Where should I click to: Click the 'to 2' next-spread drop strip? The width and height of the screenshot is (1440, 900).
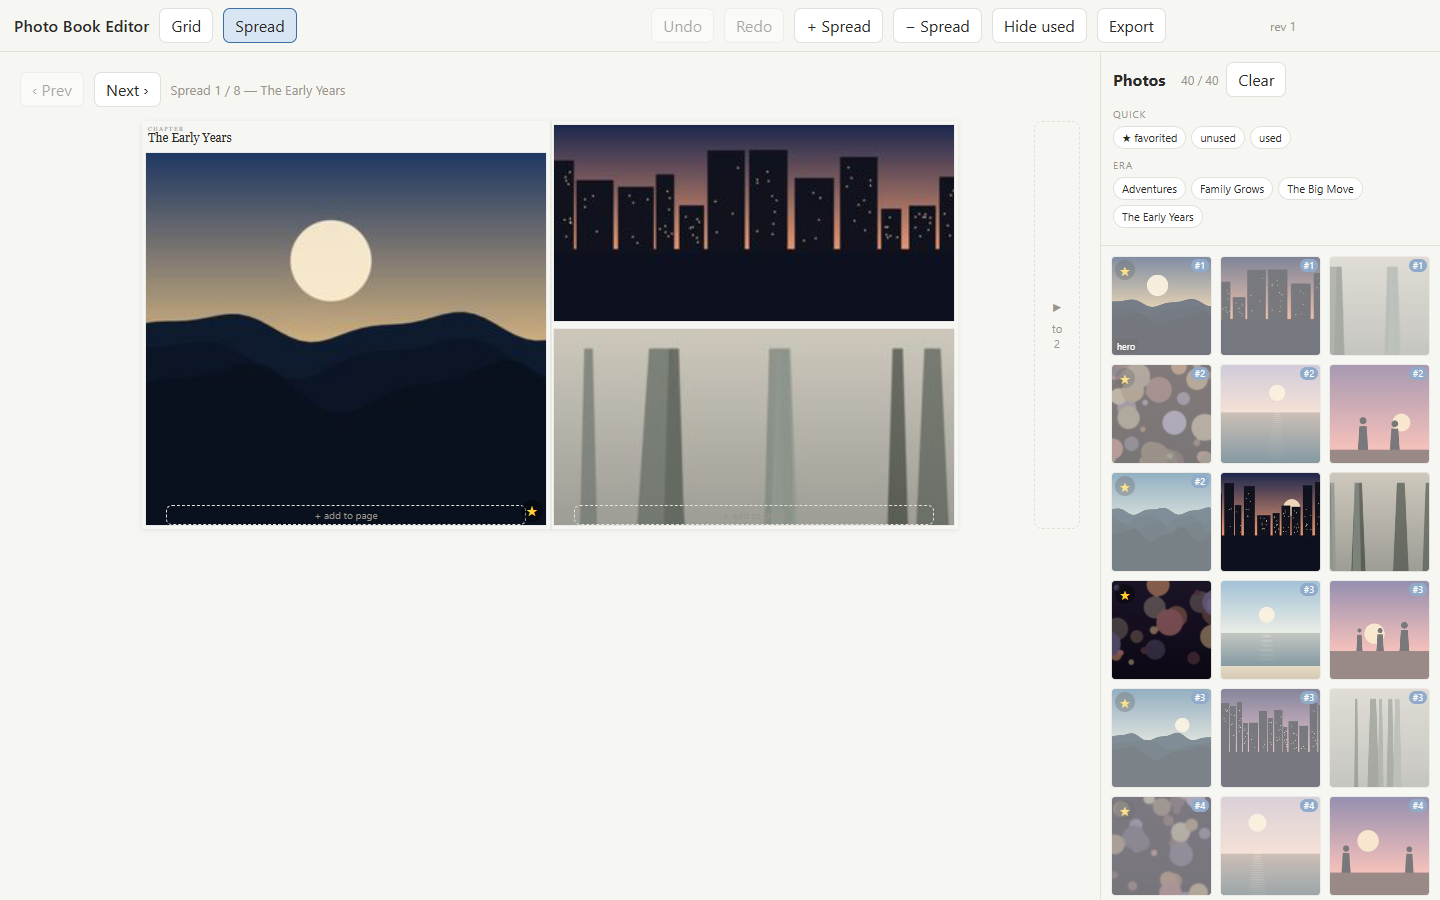[x=1057, y=325]
